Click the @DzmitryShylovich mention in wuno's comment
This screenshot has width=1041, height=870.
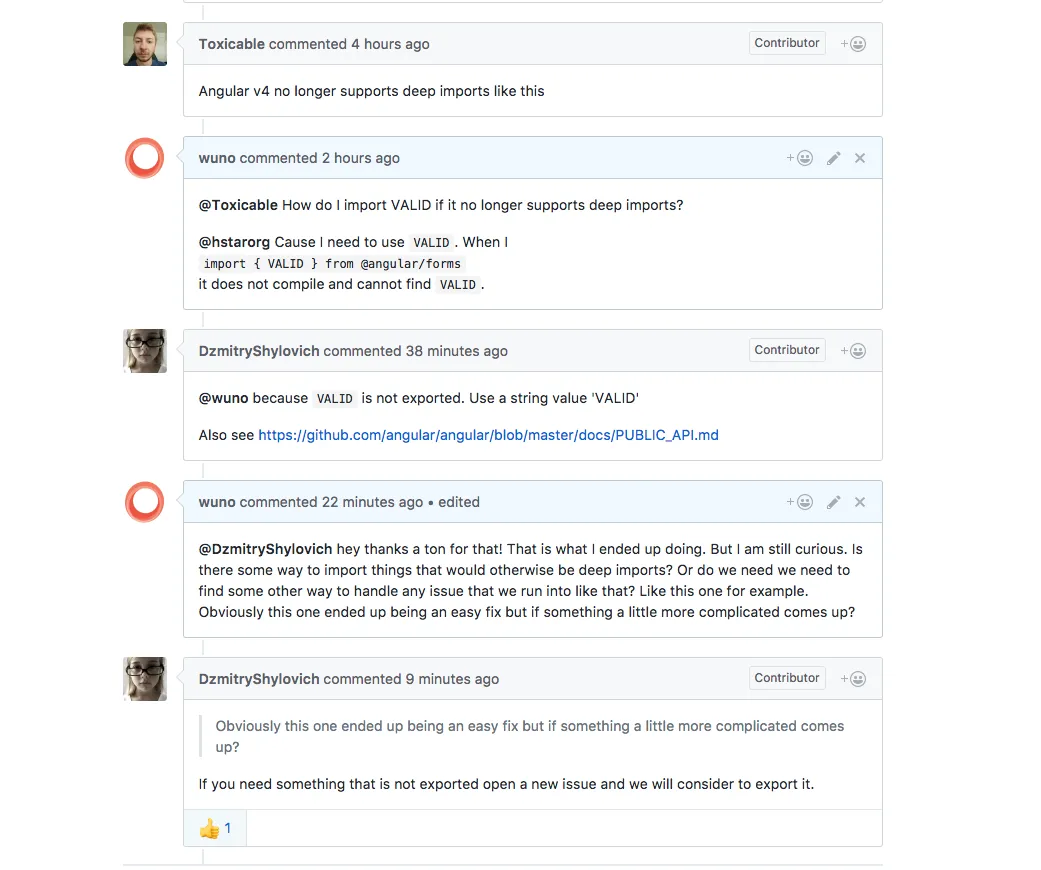coord(265,549)
